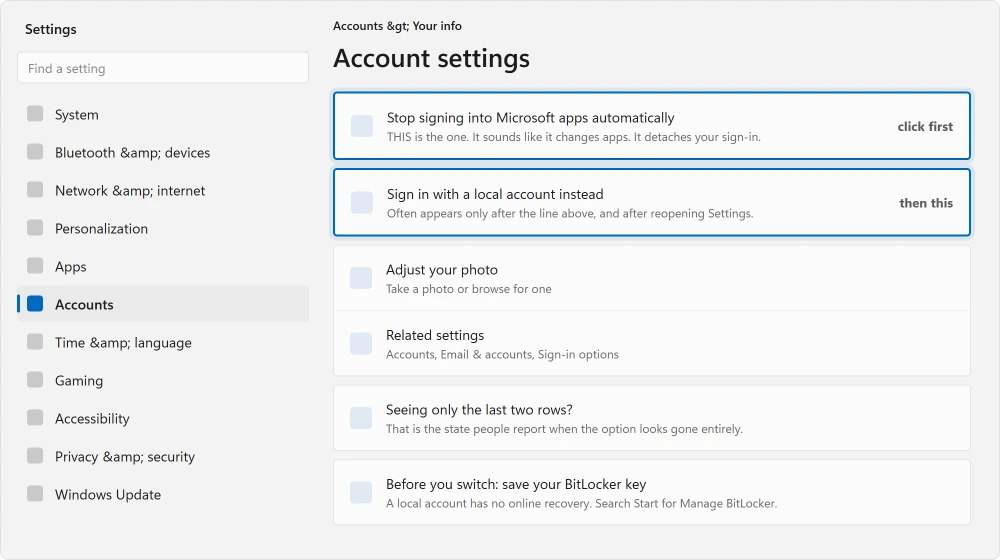Click the icon beside Seeing only the last two rows
Viewport: 1000px width, 560px height.
(361, 418)
